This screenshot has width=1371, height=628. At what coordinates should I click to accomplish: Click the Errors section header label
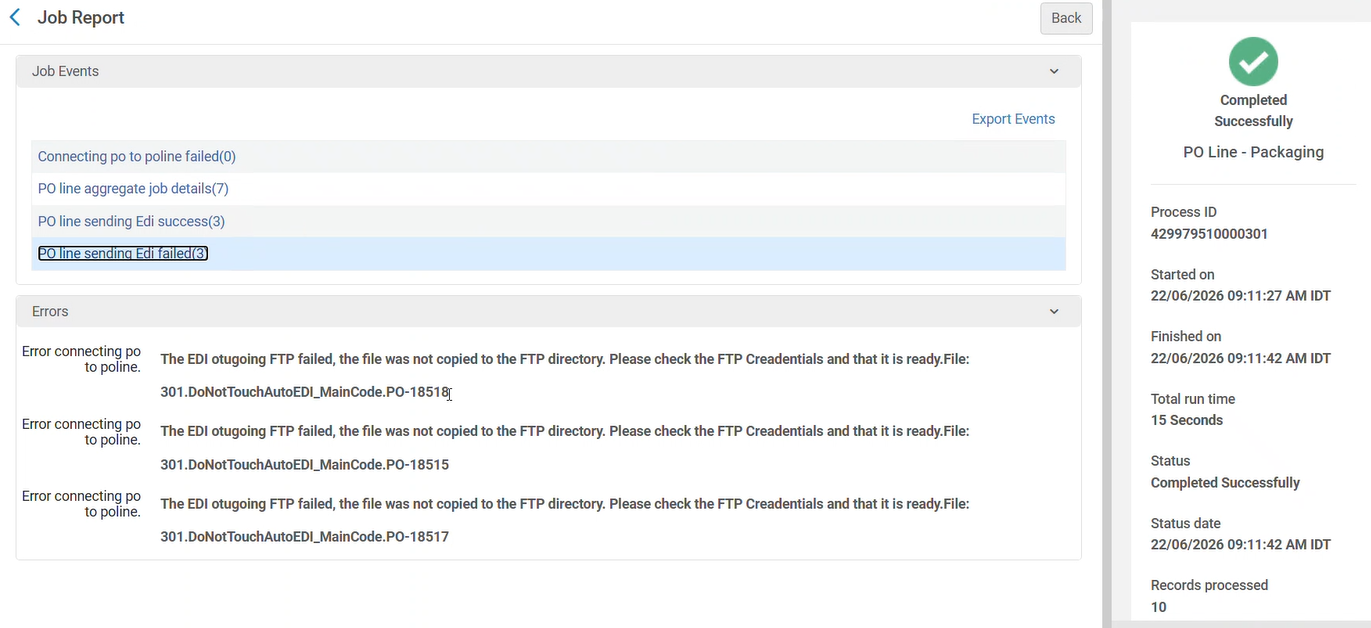(50, 312)
